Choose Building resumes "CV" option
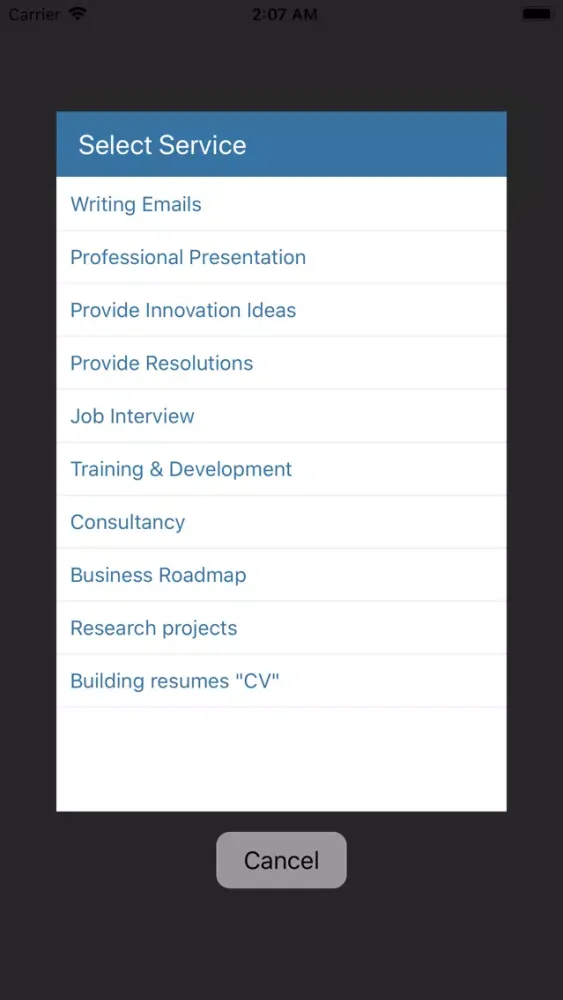 pyautogui.click(x=281, y=680)
